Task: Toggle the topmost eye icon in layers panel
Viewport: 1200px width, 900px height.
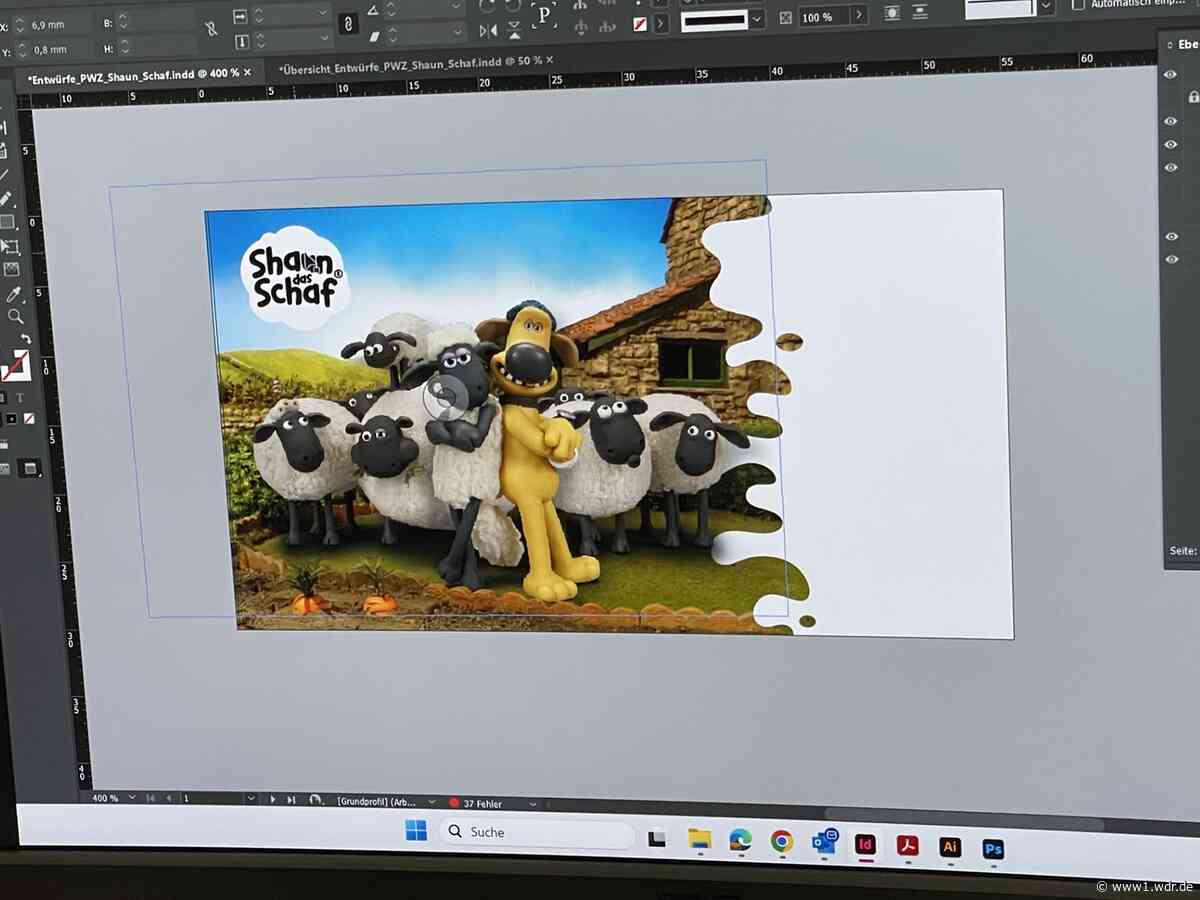Action: coord(1170,74)
